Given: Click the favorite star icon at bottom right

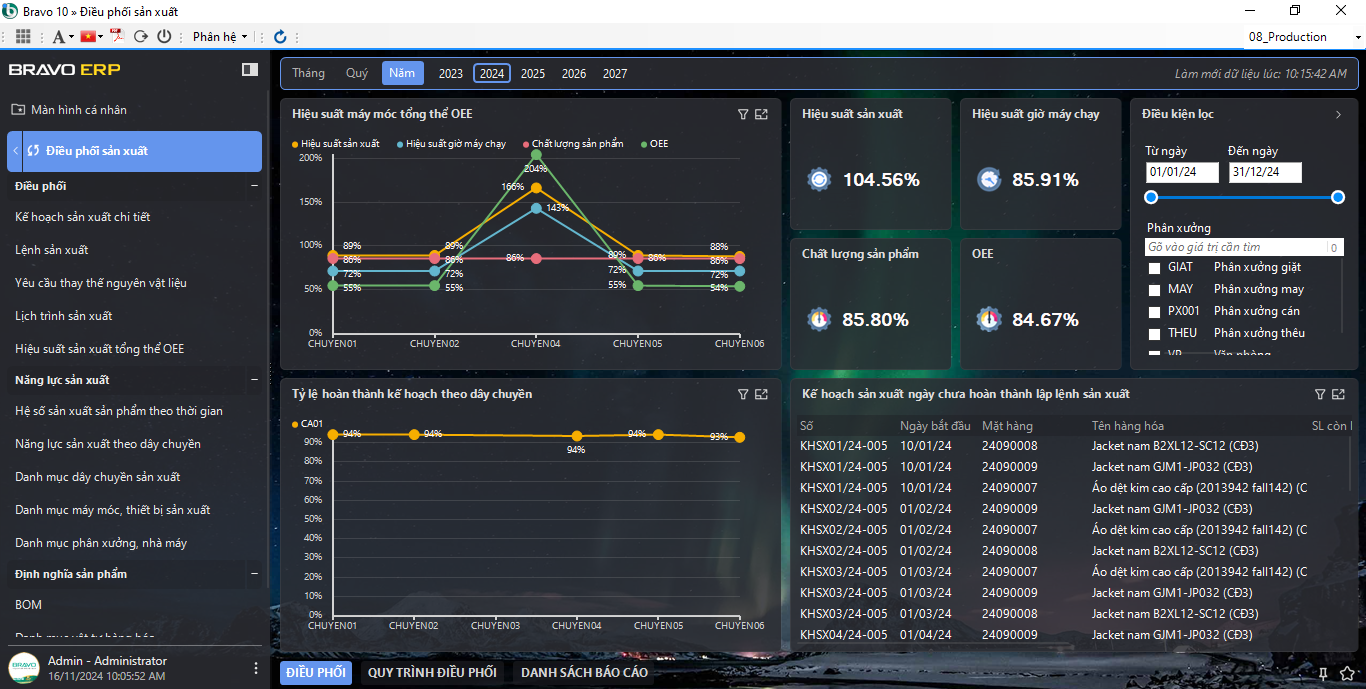Looking at the screenshot, I should [1347, 673].
